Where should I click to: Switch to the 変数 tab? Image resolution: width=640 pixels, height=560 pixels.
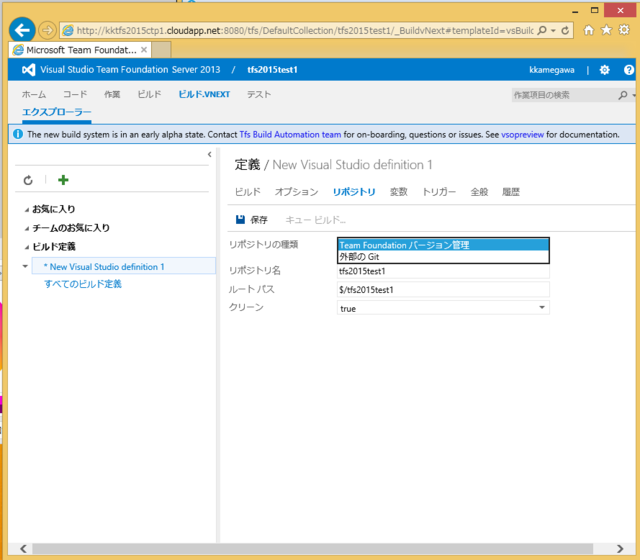pos(398,192)
